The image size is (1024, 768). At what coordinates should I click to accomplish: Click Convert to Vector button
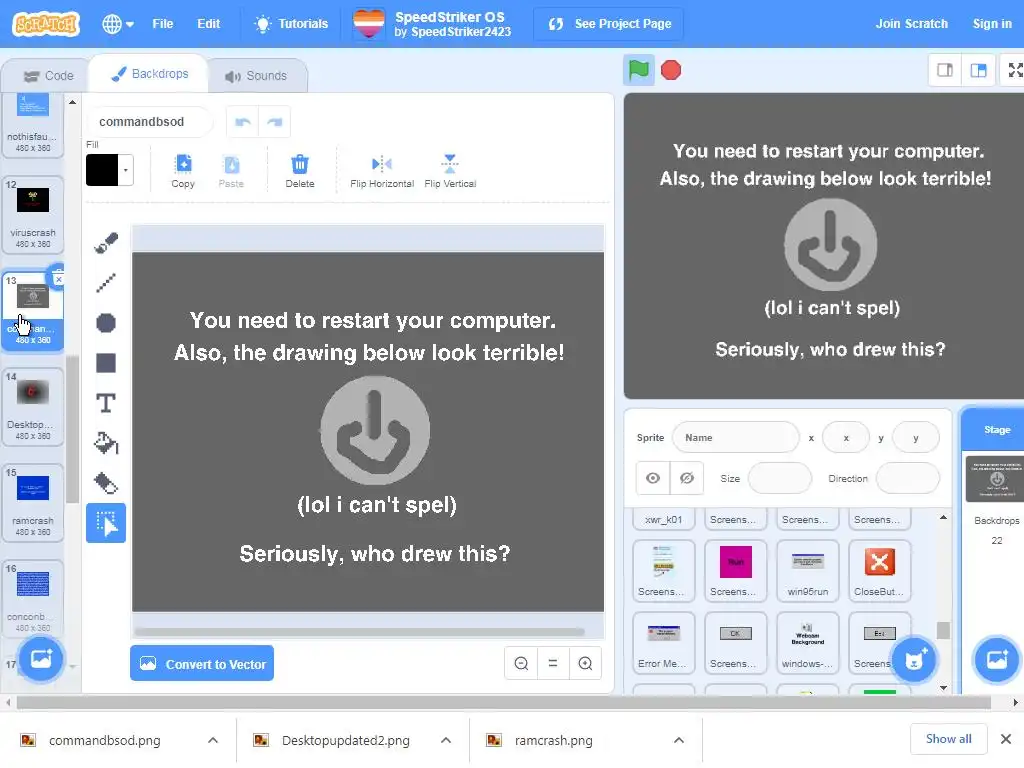click(202, 664)
